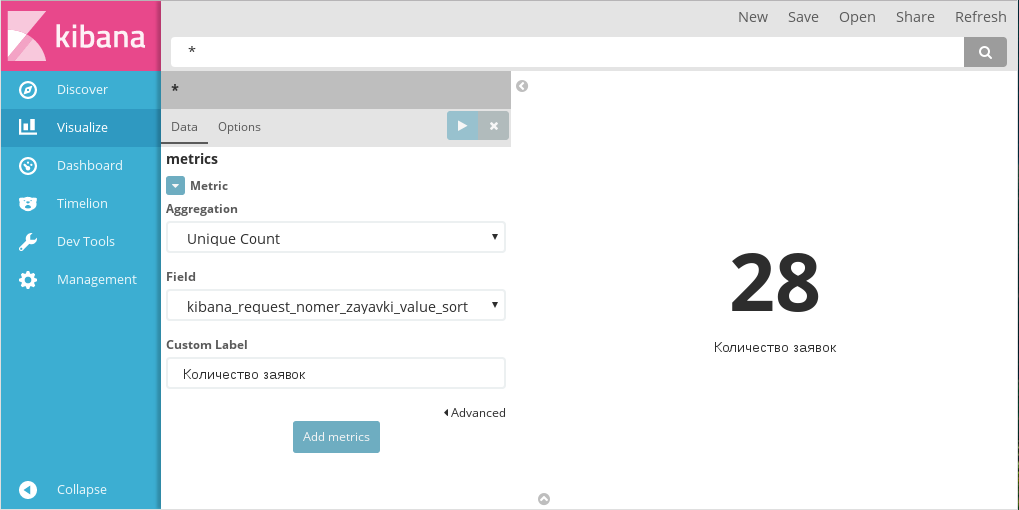
Task: Open the Visualize link in the sidebar
Action: (x=83, y=127)
